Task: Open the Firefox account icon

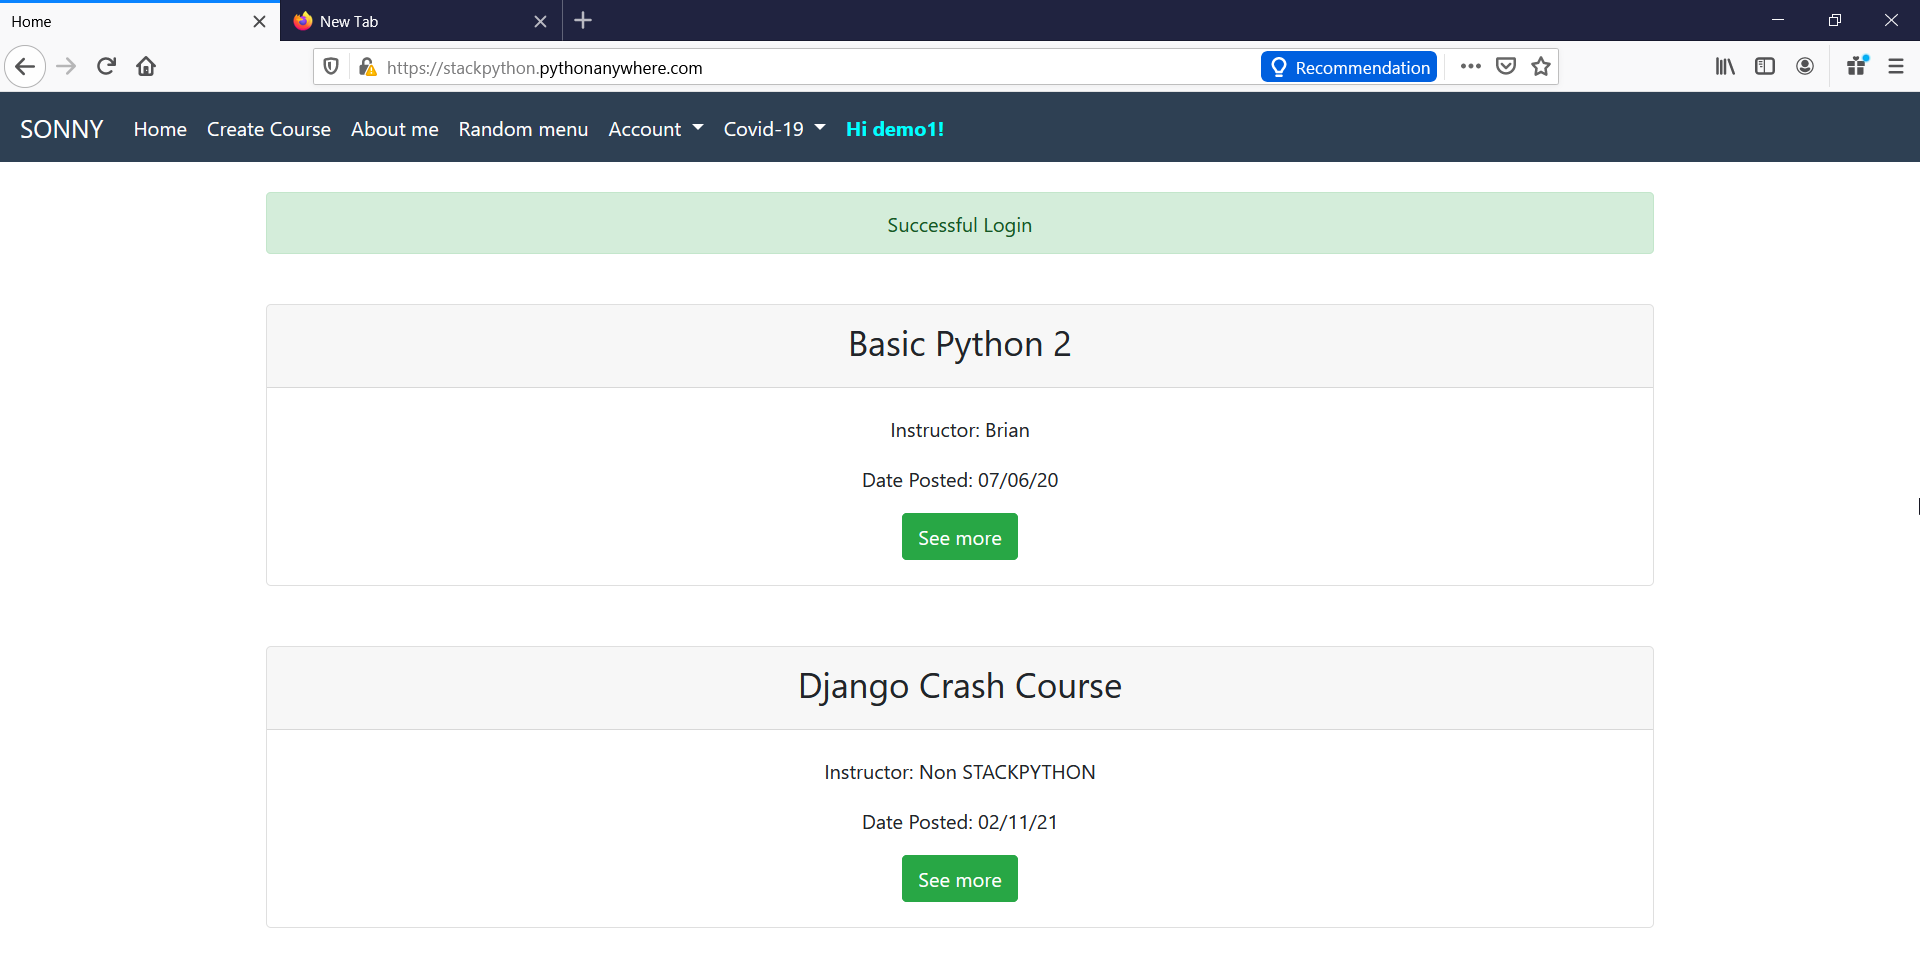Action: [x=1805, y=67]
